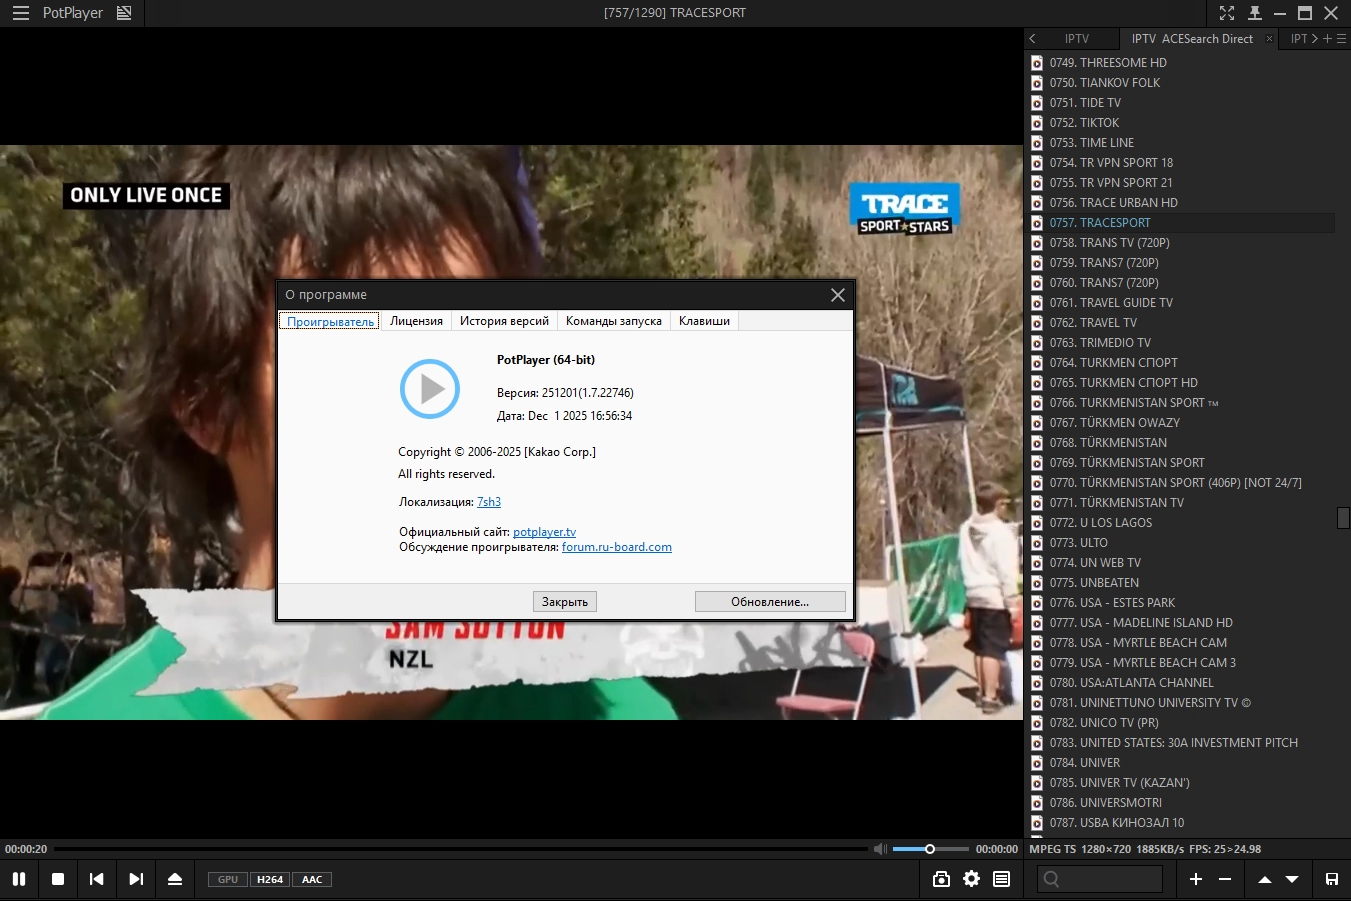Adjust the volume slider
This screenshot has width=1351, height=901.
pyautogui.click(x=931, y=849)
